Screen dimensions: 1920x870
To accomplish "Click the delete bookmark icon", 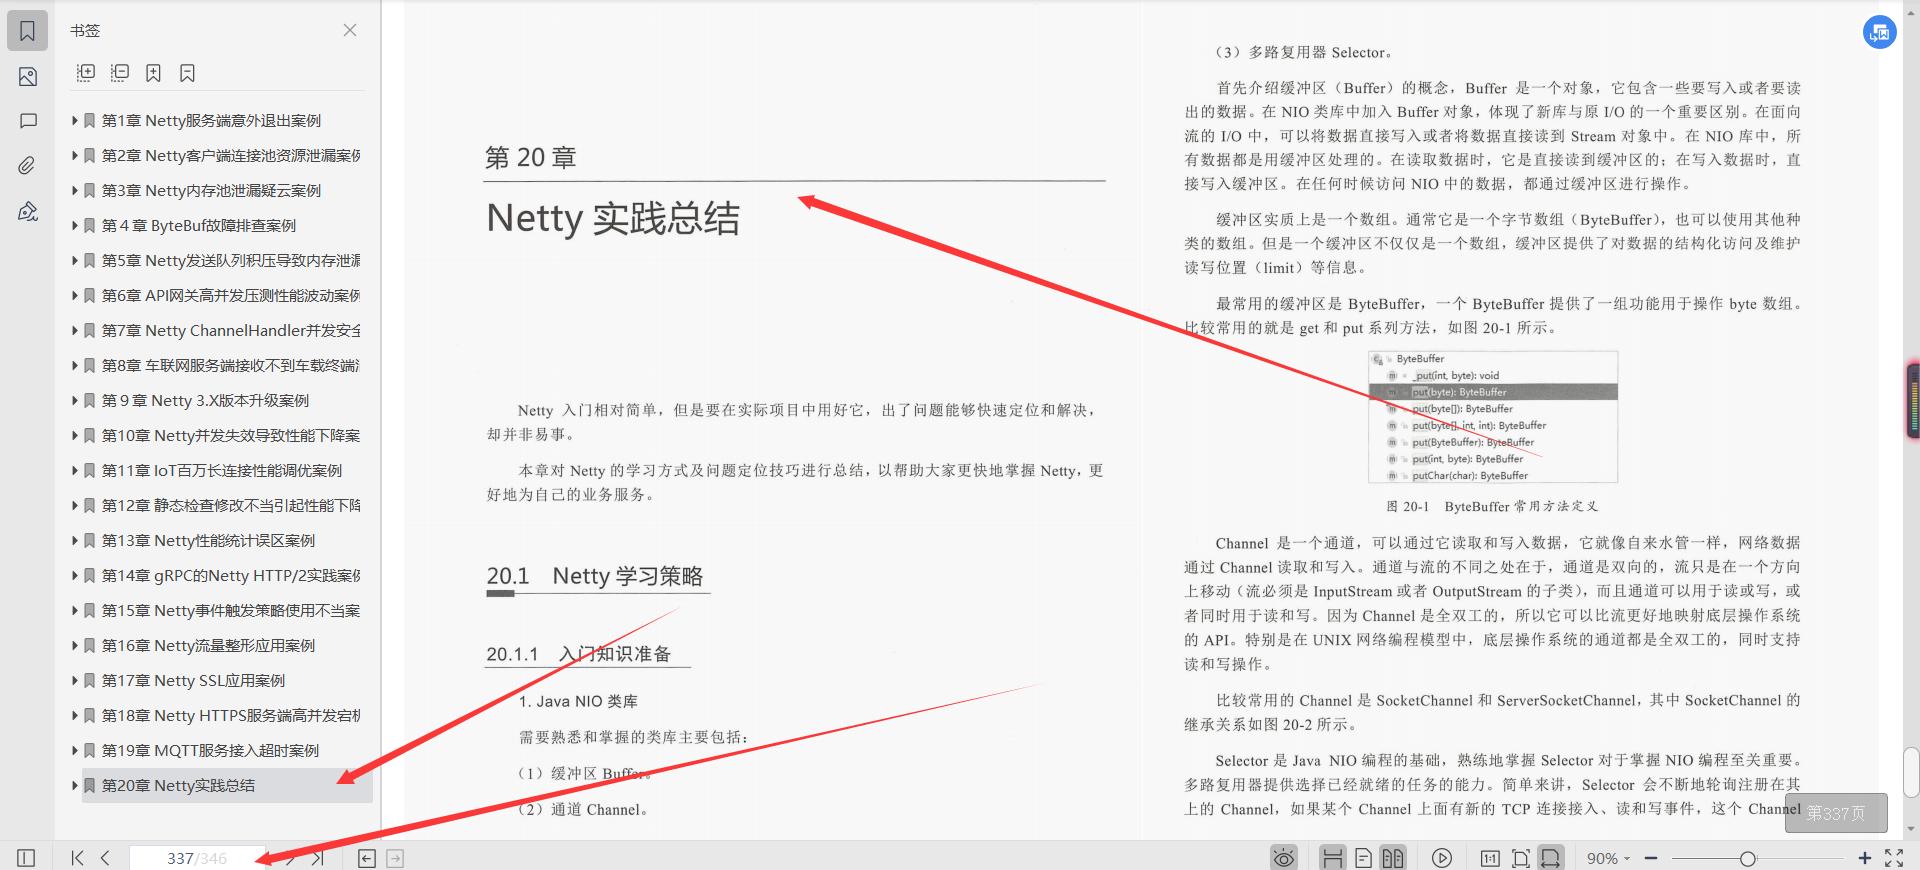I will 187,72.
